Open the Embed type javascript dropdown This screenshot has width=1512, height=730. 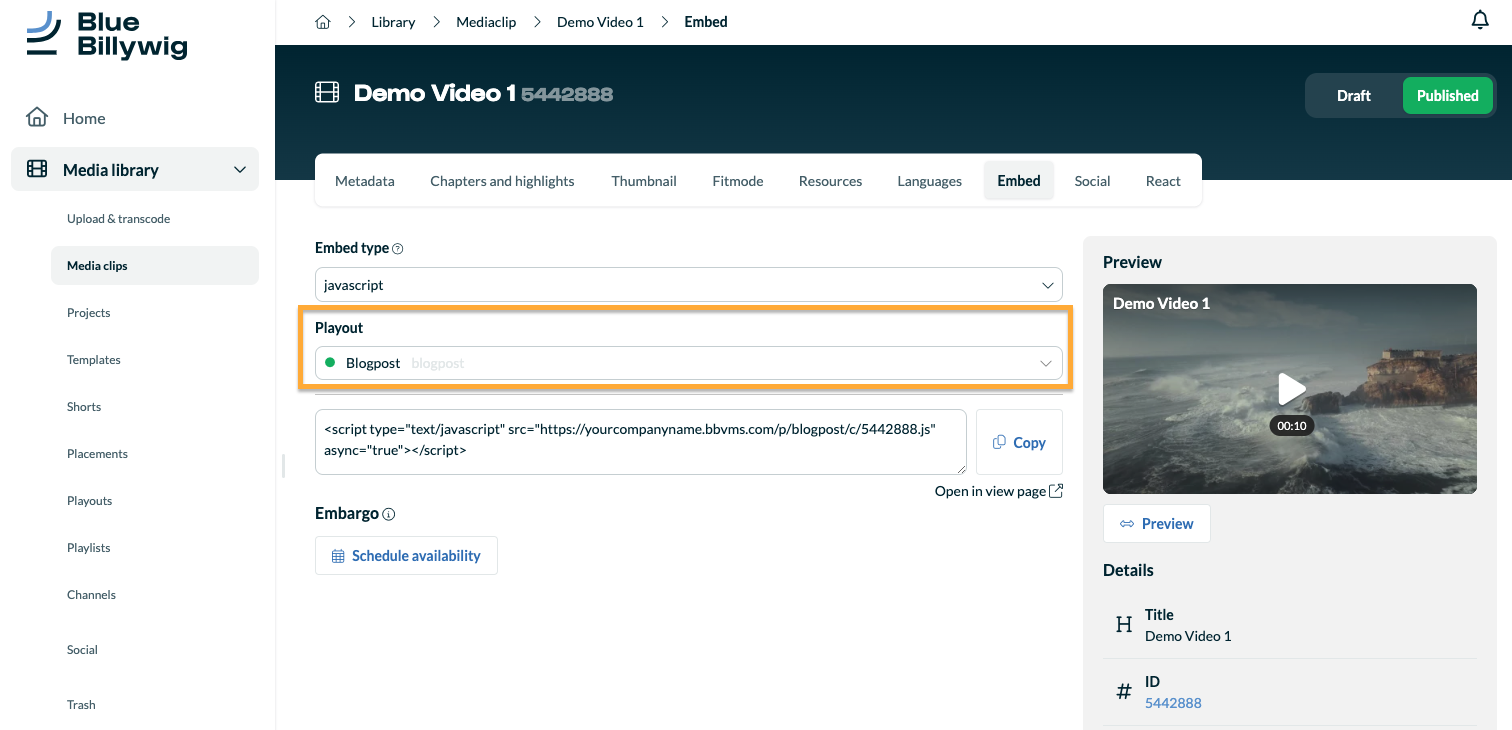689,285
